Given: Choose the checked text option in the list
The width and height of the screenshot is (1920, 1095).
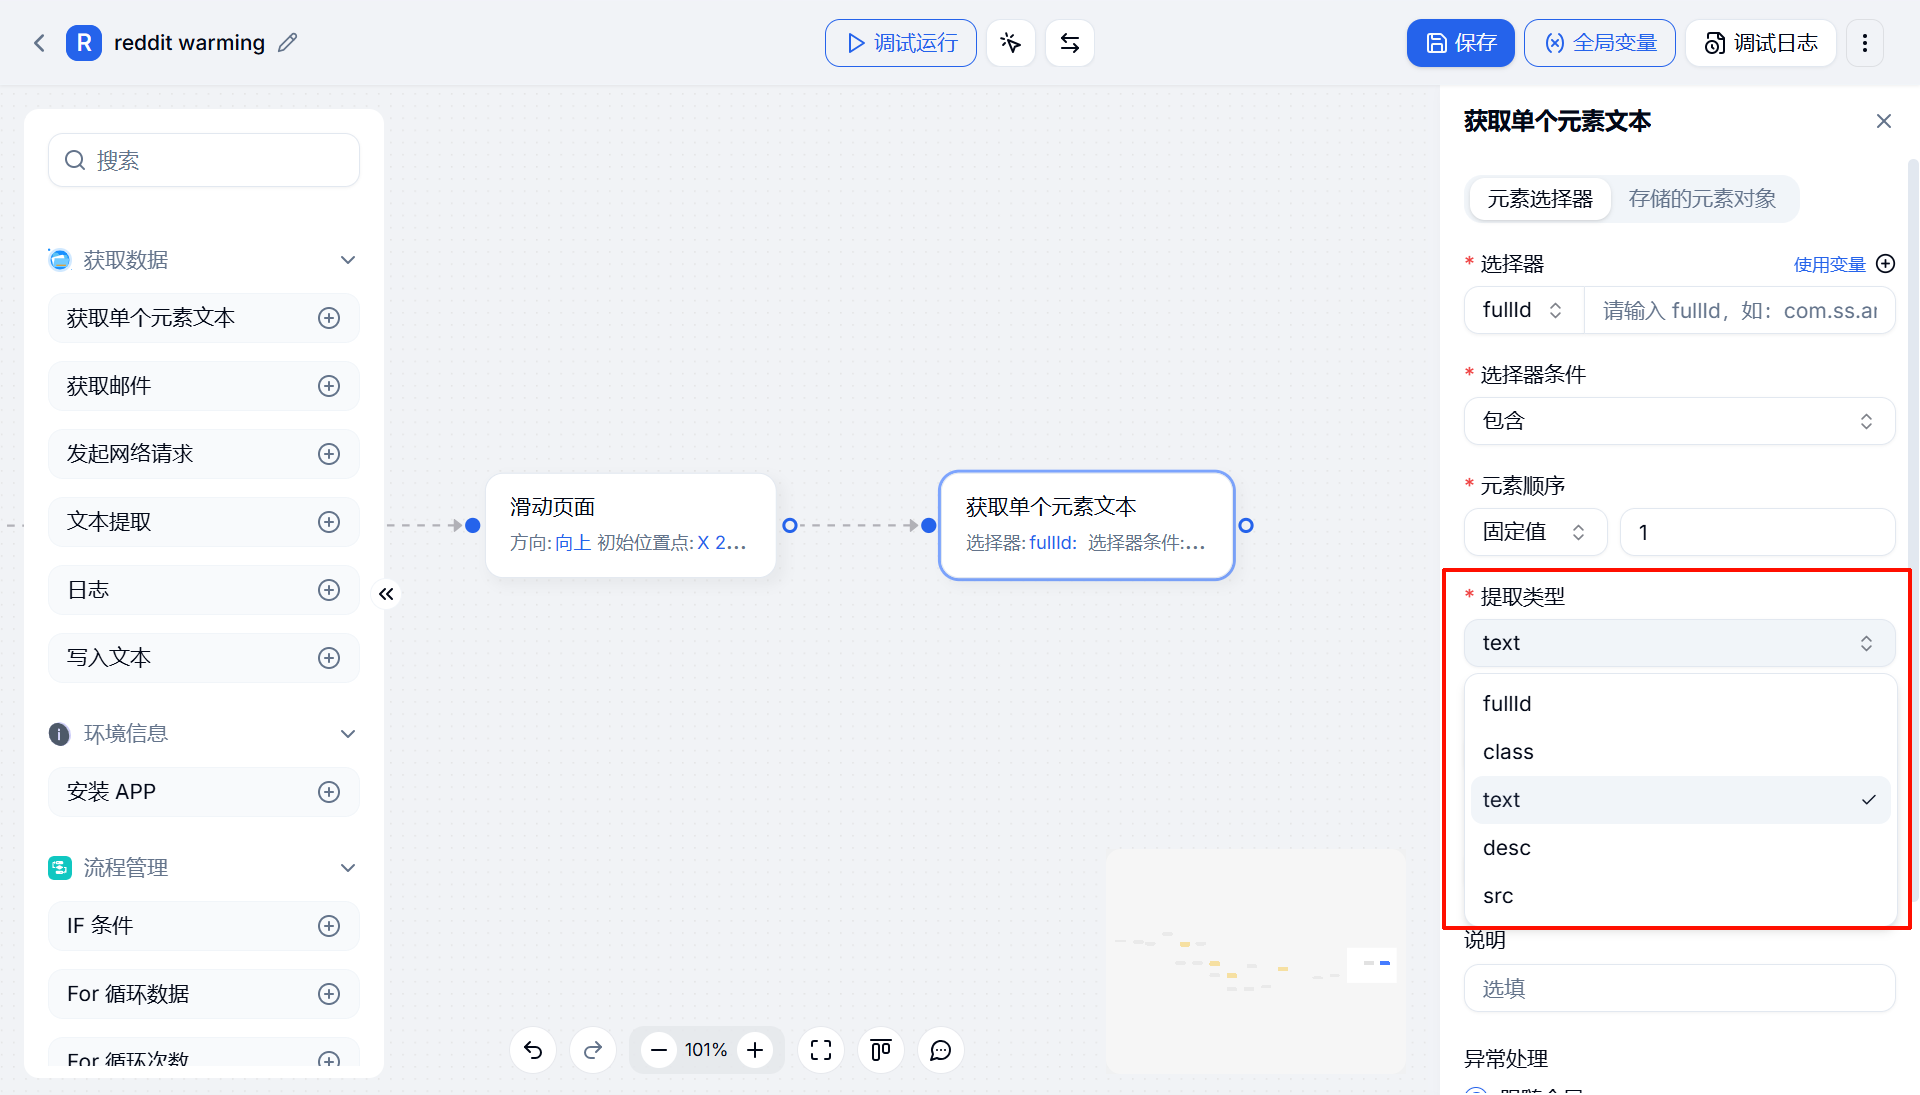Looking at the screenshot, I should [x=1680, y=800].
